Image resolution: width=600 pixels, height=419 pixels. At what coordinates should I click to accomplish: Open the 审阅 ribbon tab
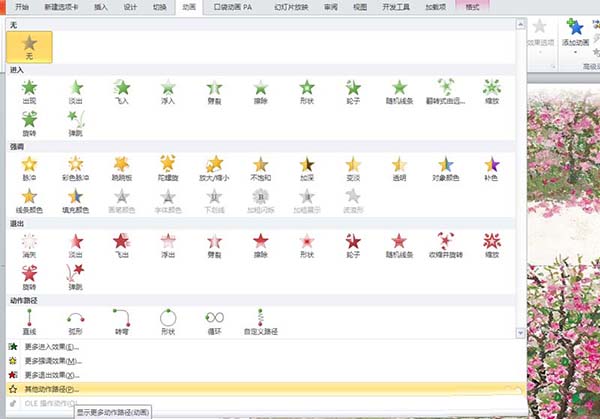pos(331,7)
